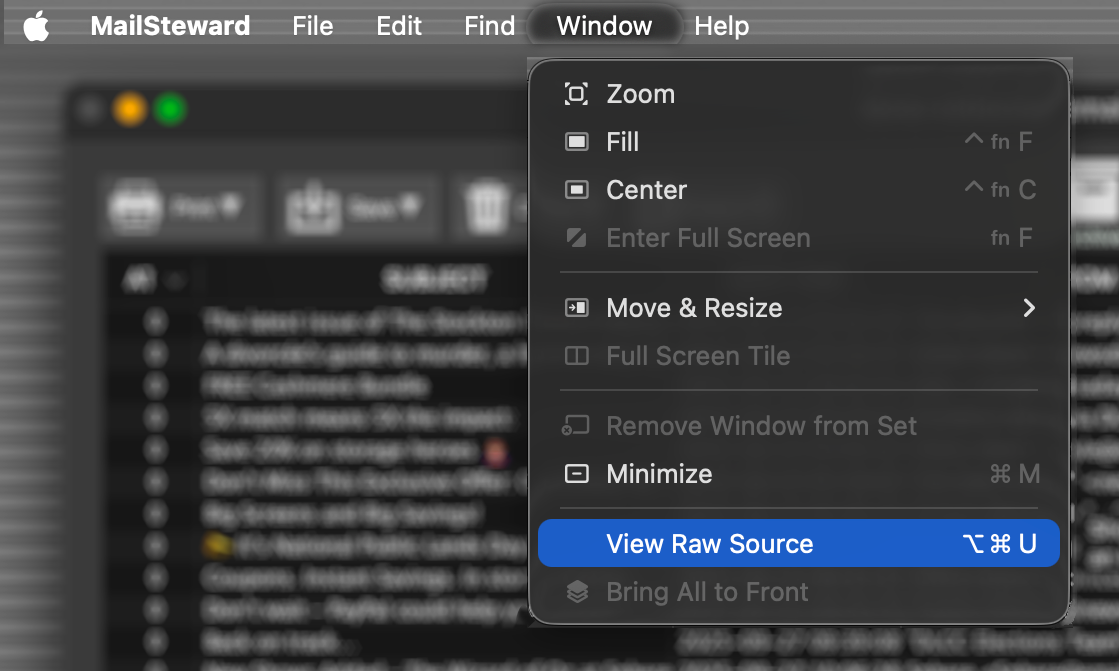
Task: Click the Minimize icon in the Window menu
Action: pyautogui.click(x=575, y=473)
